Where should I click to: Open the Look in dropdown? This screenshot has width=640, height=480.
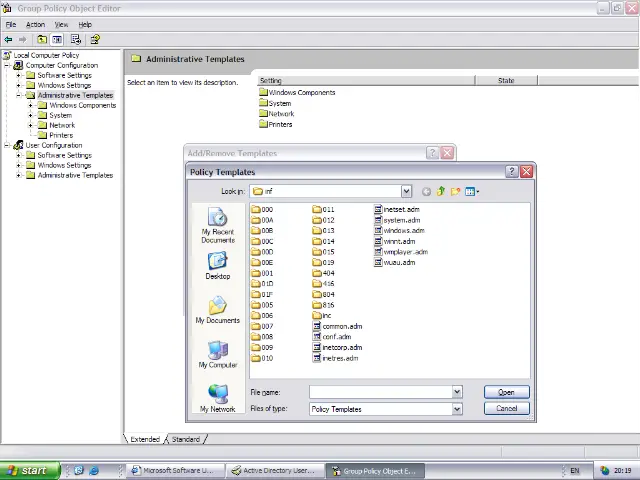406,191
